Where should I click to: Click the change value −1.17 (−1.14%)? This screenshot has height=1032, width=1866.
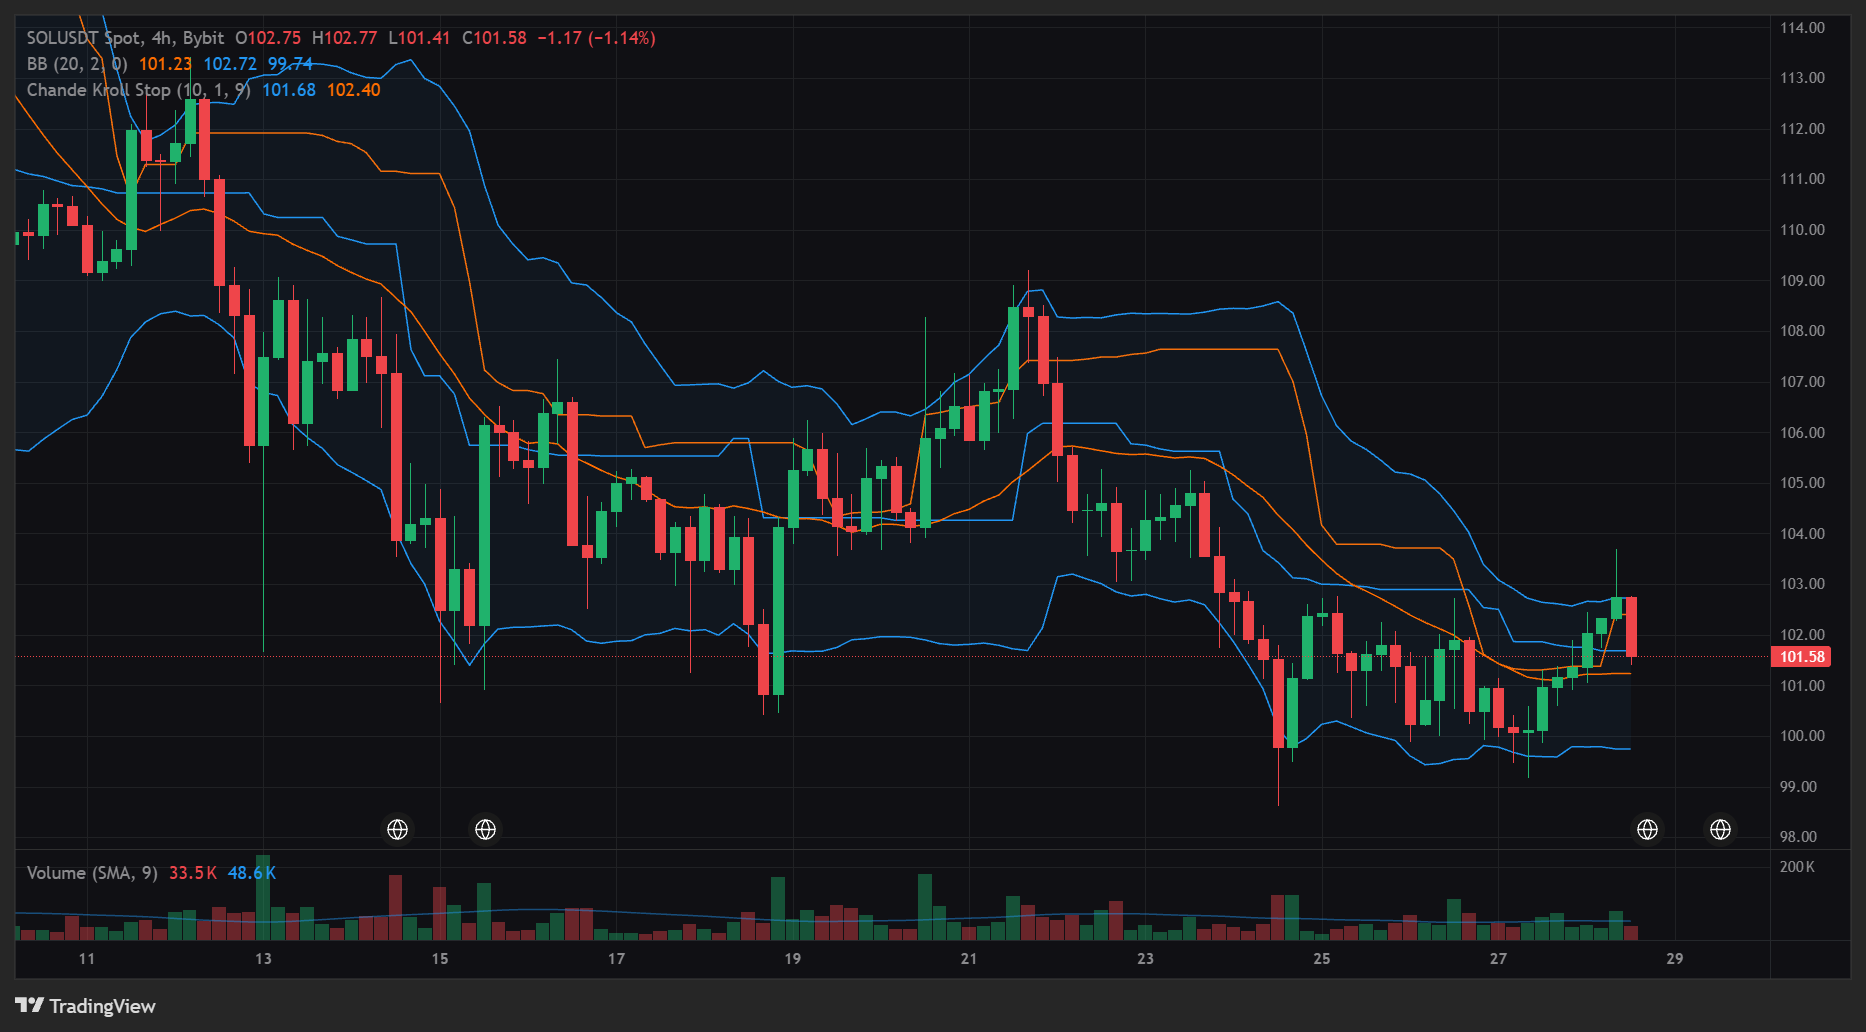(x=596, y=38)
